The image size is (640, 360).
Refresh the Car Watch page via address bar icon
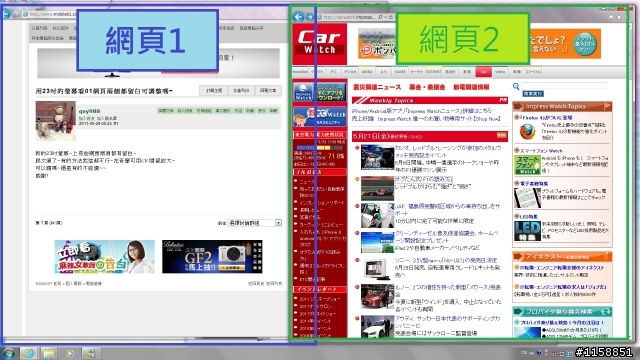(391, 17)
